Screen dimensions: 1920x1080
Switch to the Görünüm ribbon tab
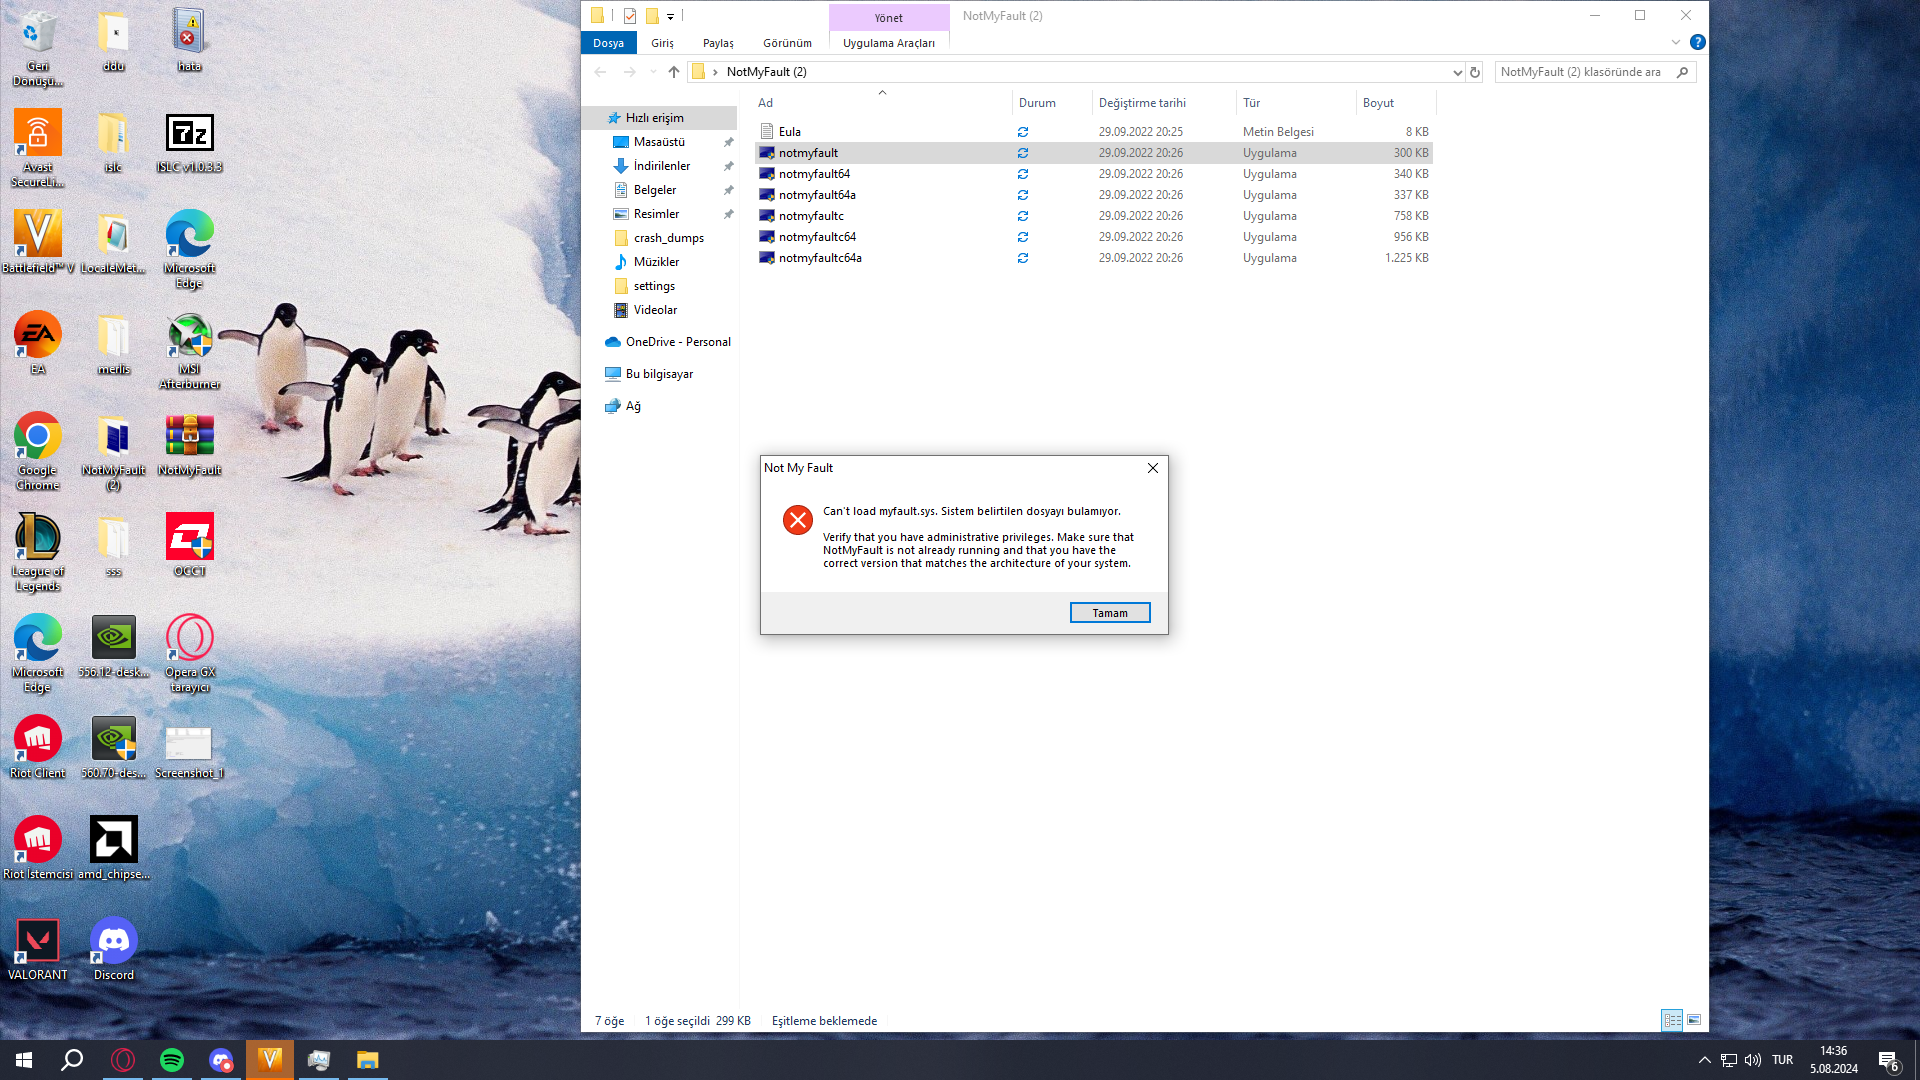[x=787, y=43]
